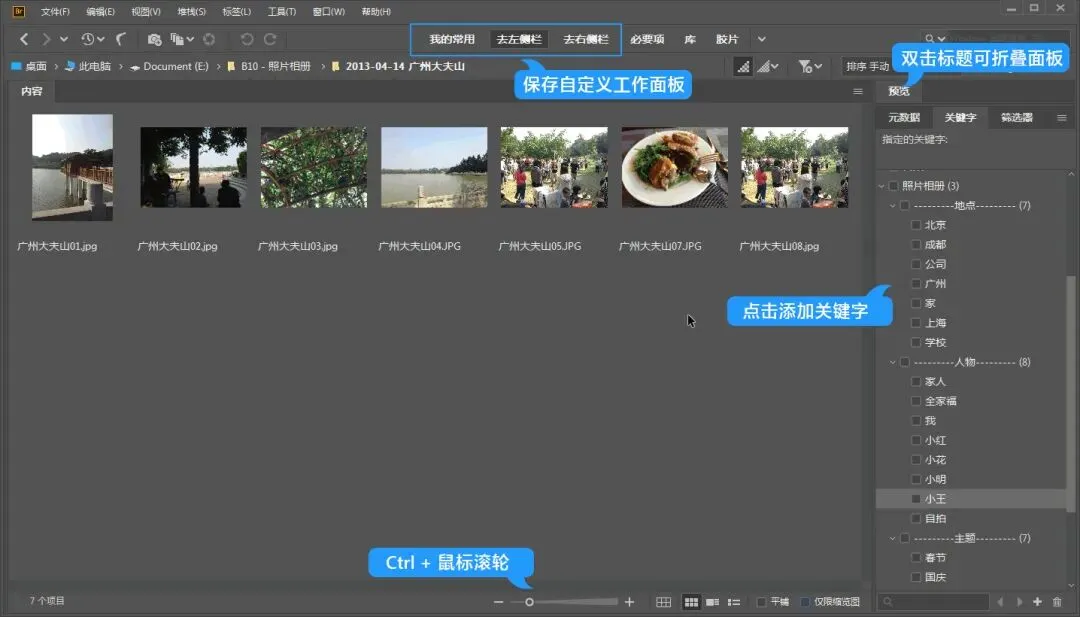Rotate 90 degrees clockwise
This screenshot has width=1080, height=617.
point(270,39)
